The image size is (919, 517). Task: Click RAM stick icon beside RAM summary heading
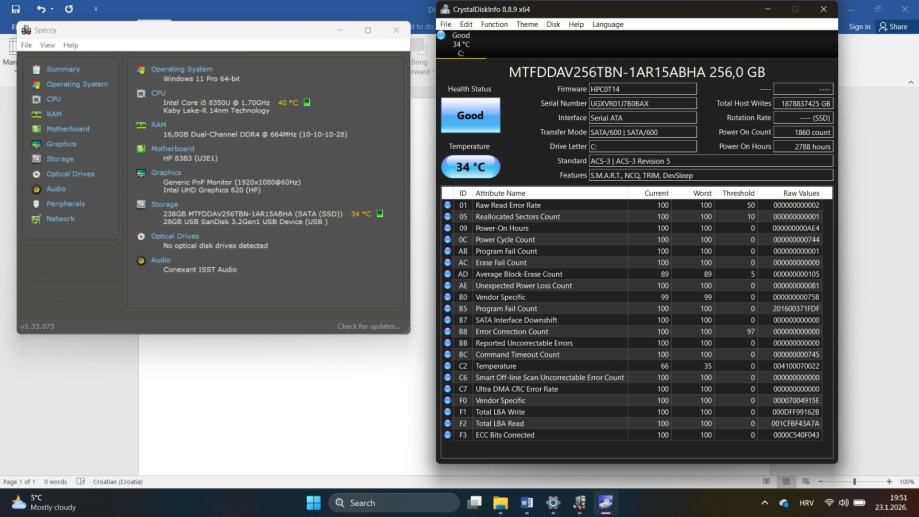point(141,125)
